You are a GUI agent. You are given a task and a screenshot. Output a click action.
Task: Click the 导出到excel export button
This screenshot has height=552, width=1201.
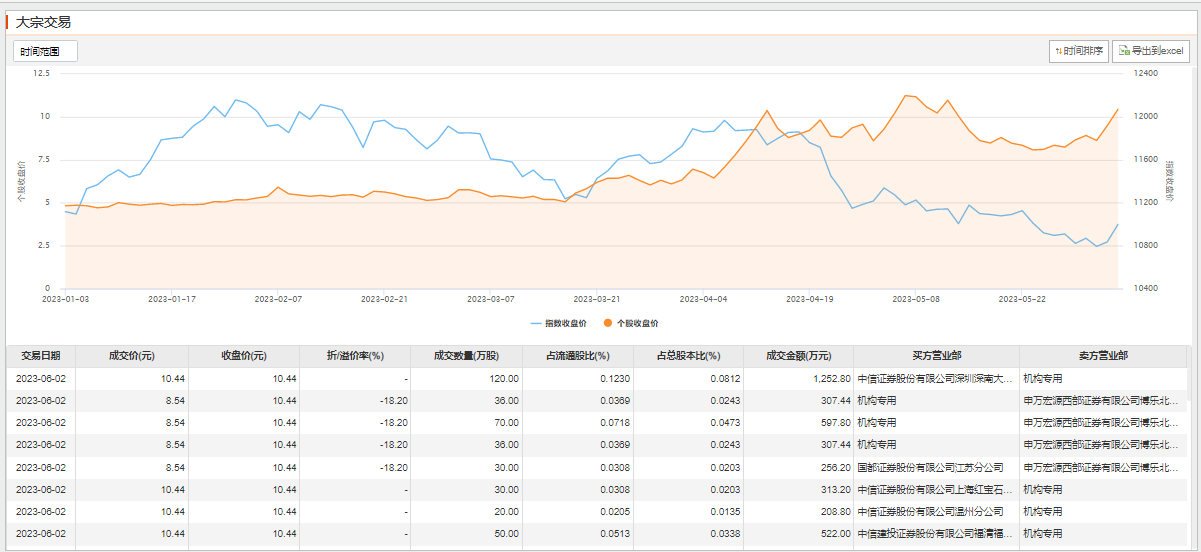[1150, 51]
